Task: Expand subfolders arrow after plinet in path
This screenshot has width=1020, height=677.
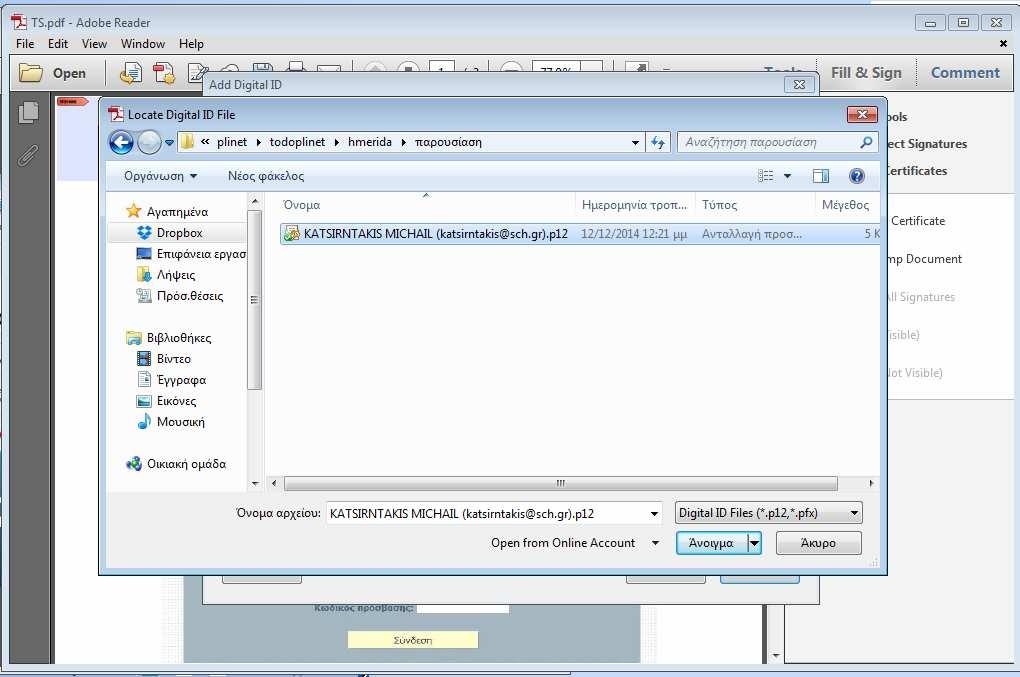Action: click(x=258, y=142)
